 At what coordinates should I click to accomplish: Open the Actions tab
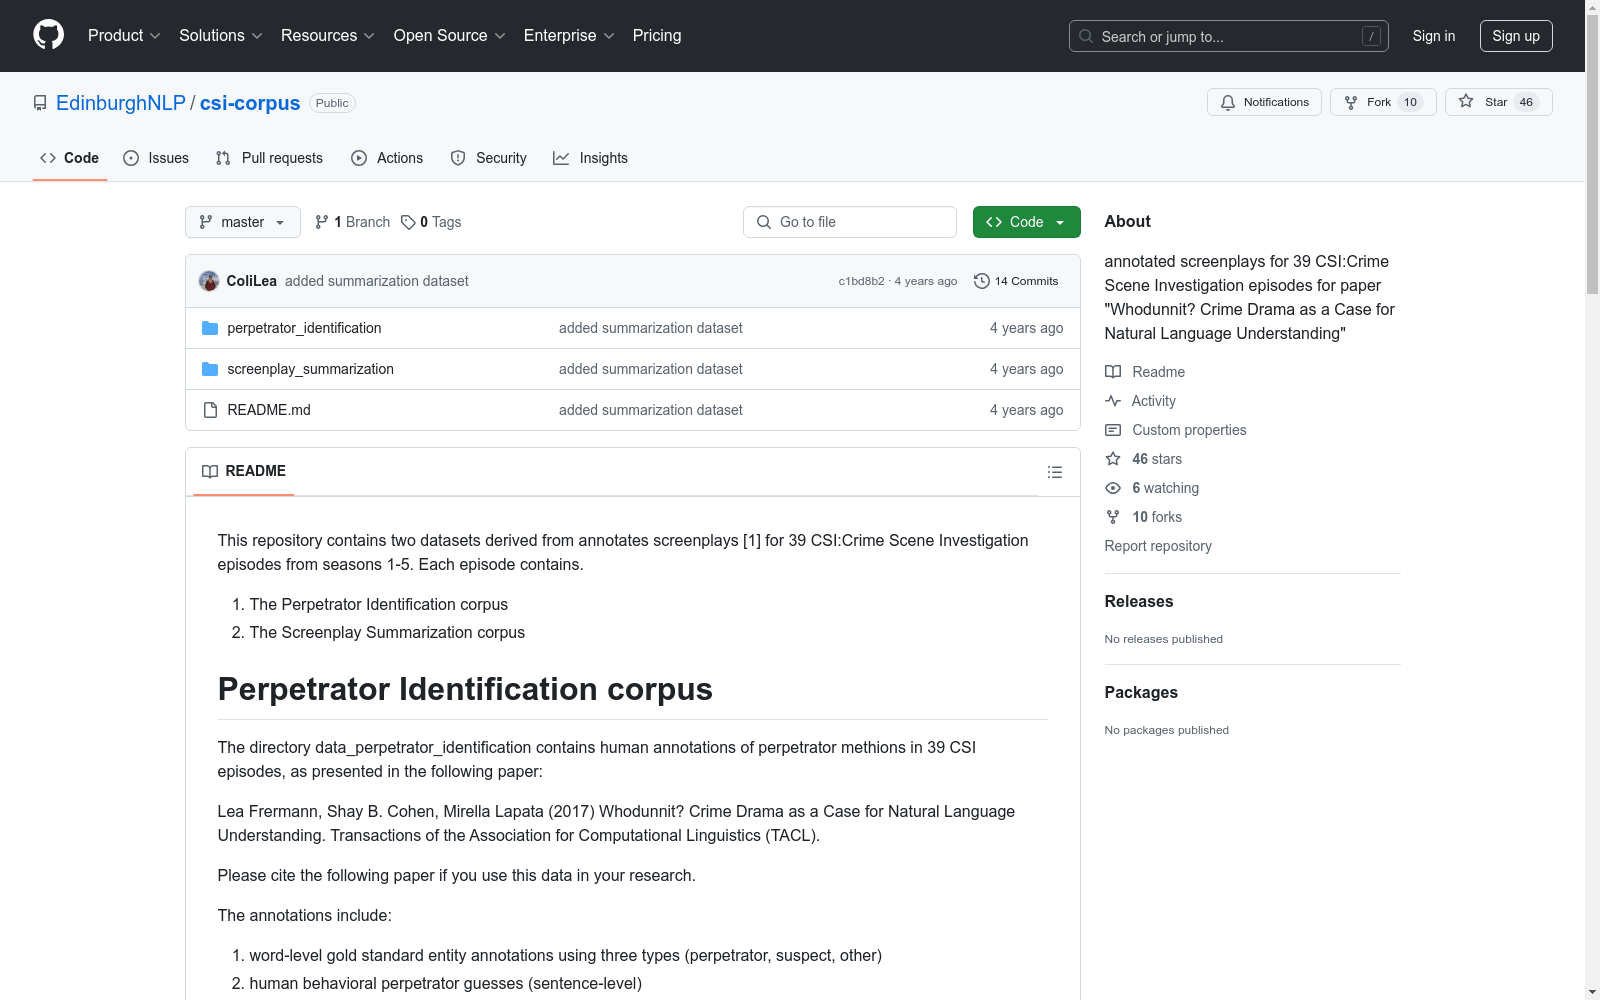pyautogui.click(x=387, y=158)
